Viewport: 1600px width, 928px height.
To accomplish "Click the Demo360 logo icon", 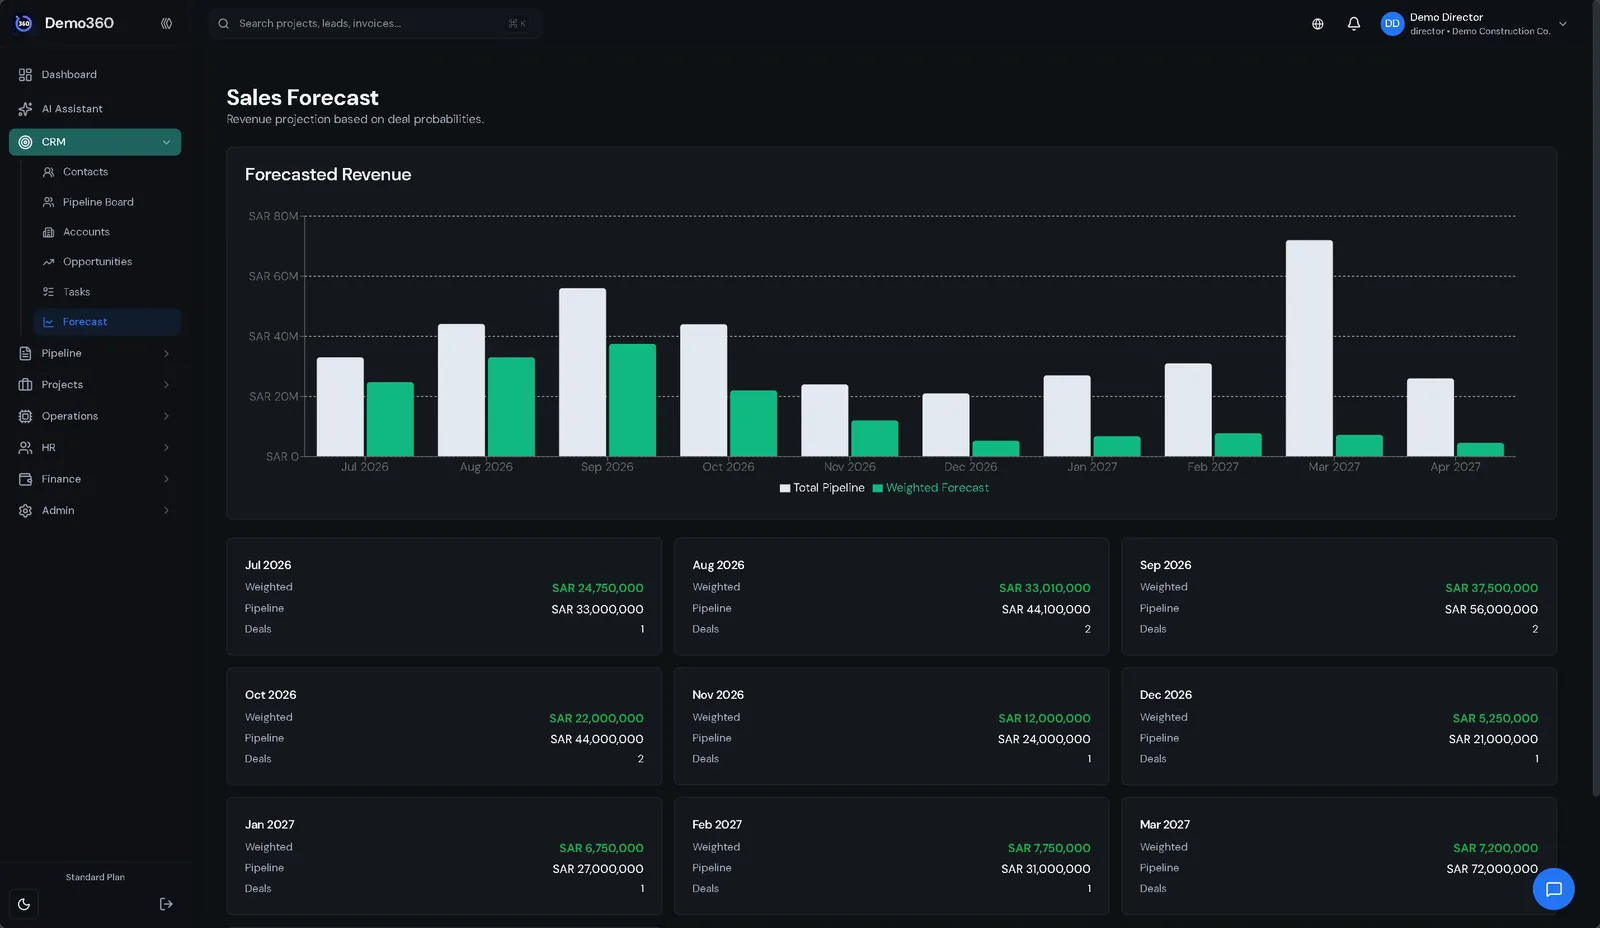I will pyautogui.click(x=24, y=23).
